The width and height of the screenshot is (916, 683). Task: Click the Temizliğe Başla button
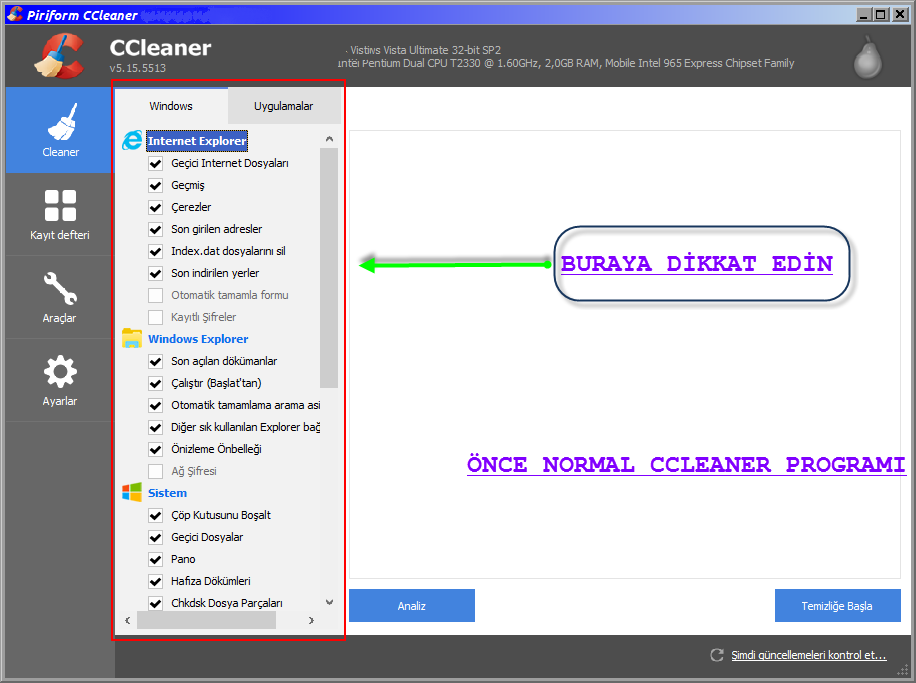(837, 605)
